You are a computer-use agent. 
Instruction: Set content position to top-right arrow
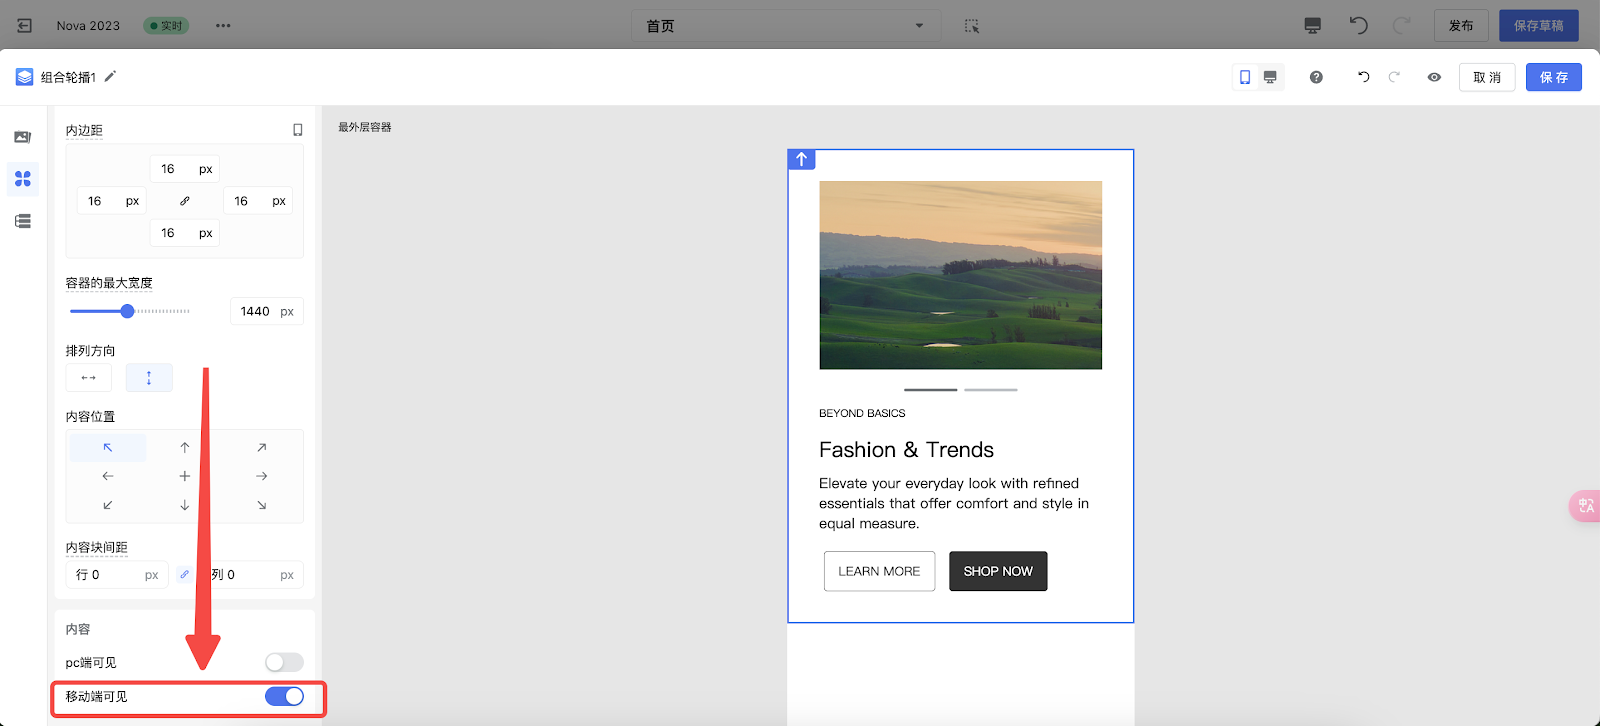point(261,447)
